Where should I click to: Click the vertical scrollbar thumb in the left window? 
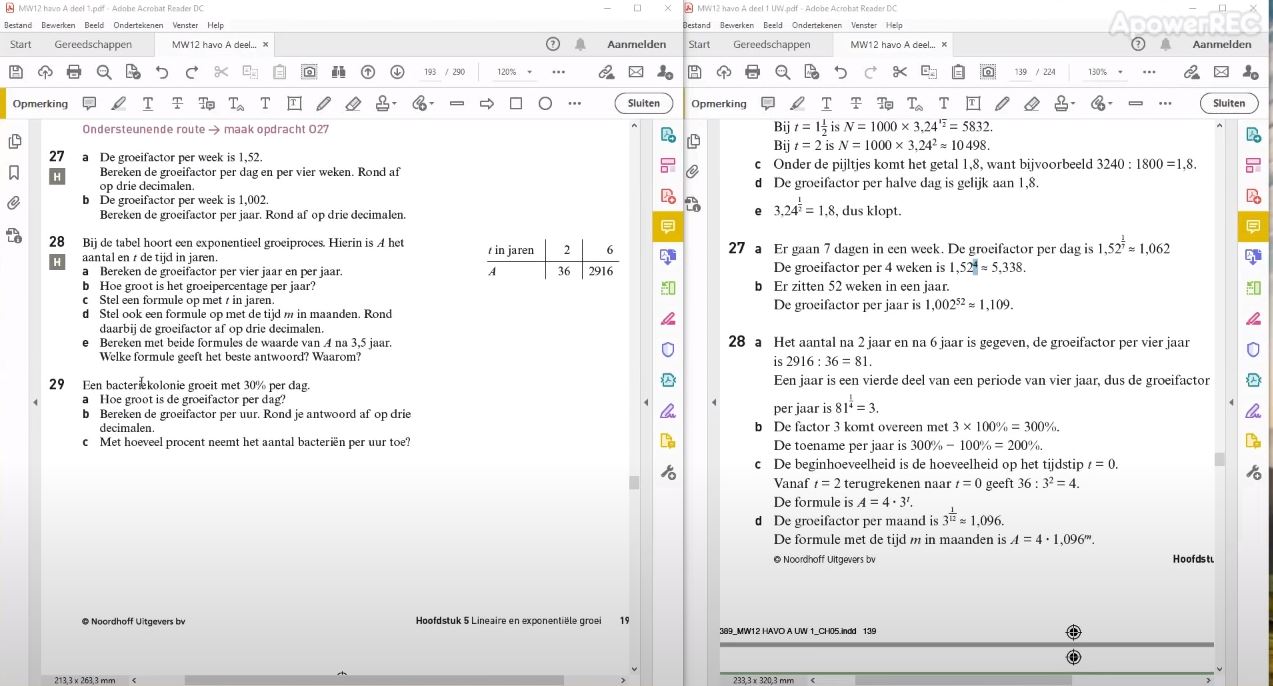pos(634,482)
